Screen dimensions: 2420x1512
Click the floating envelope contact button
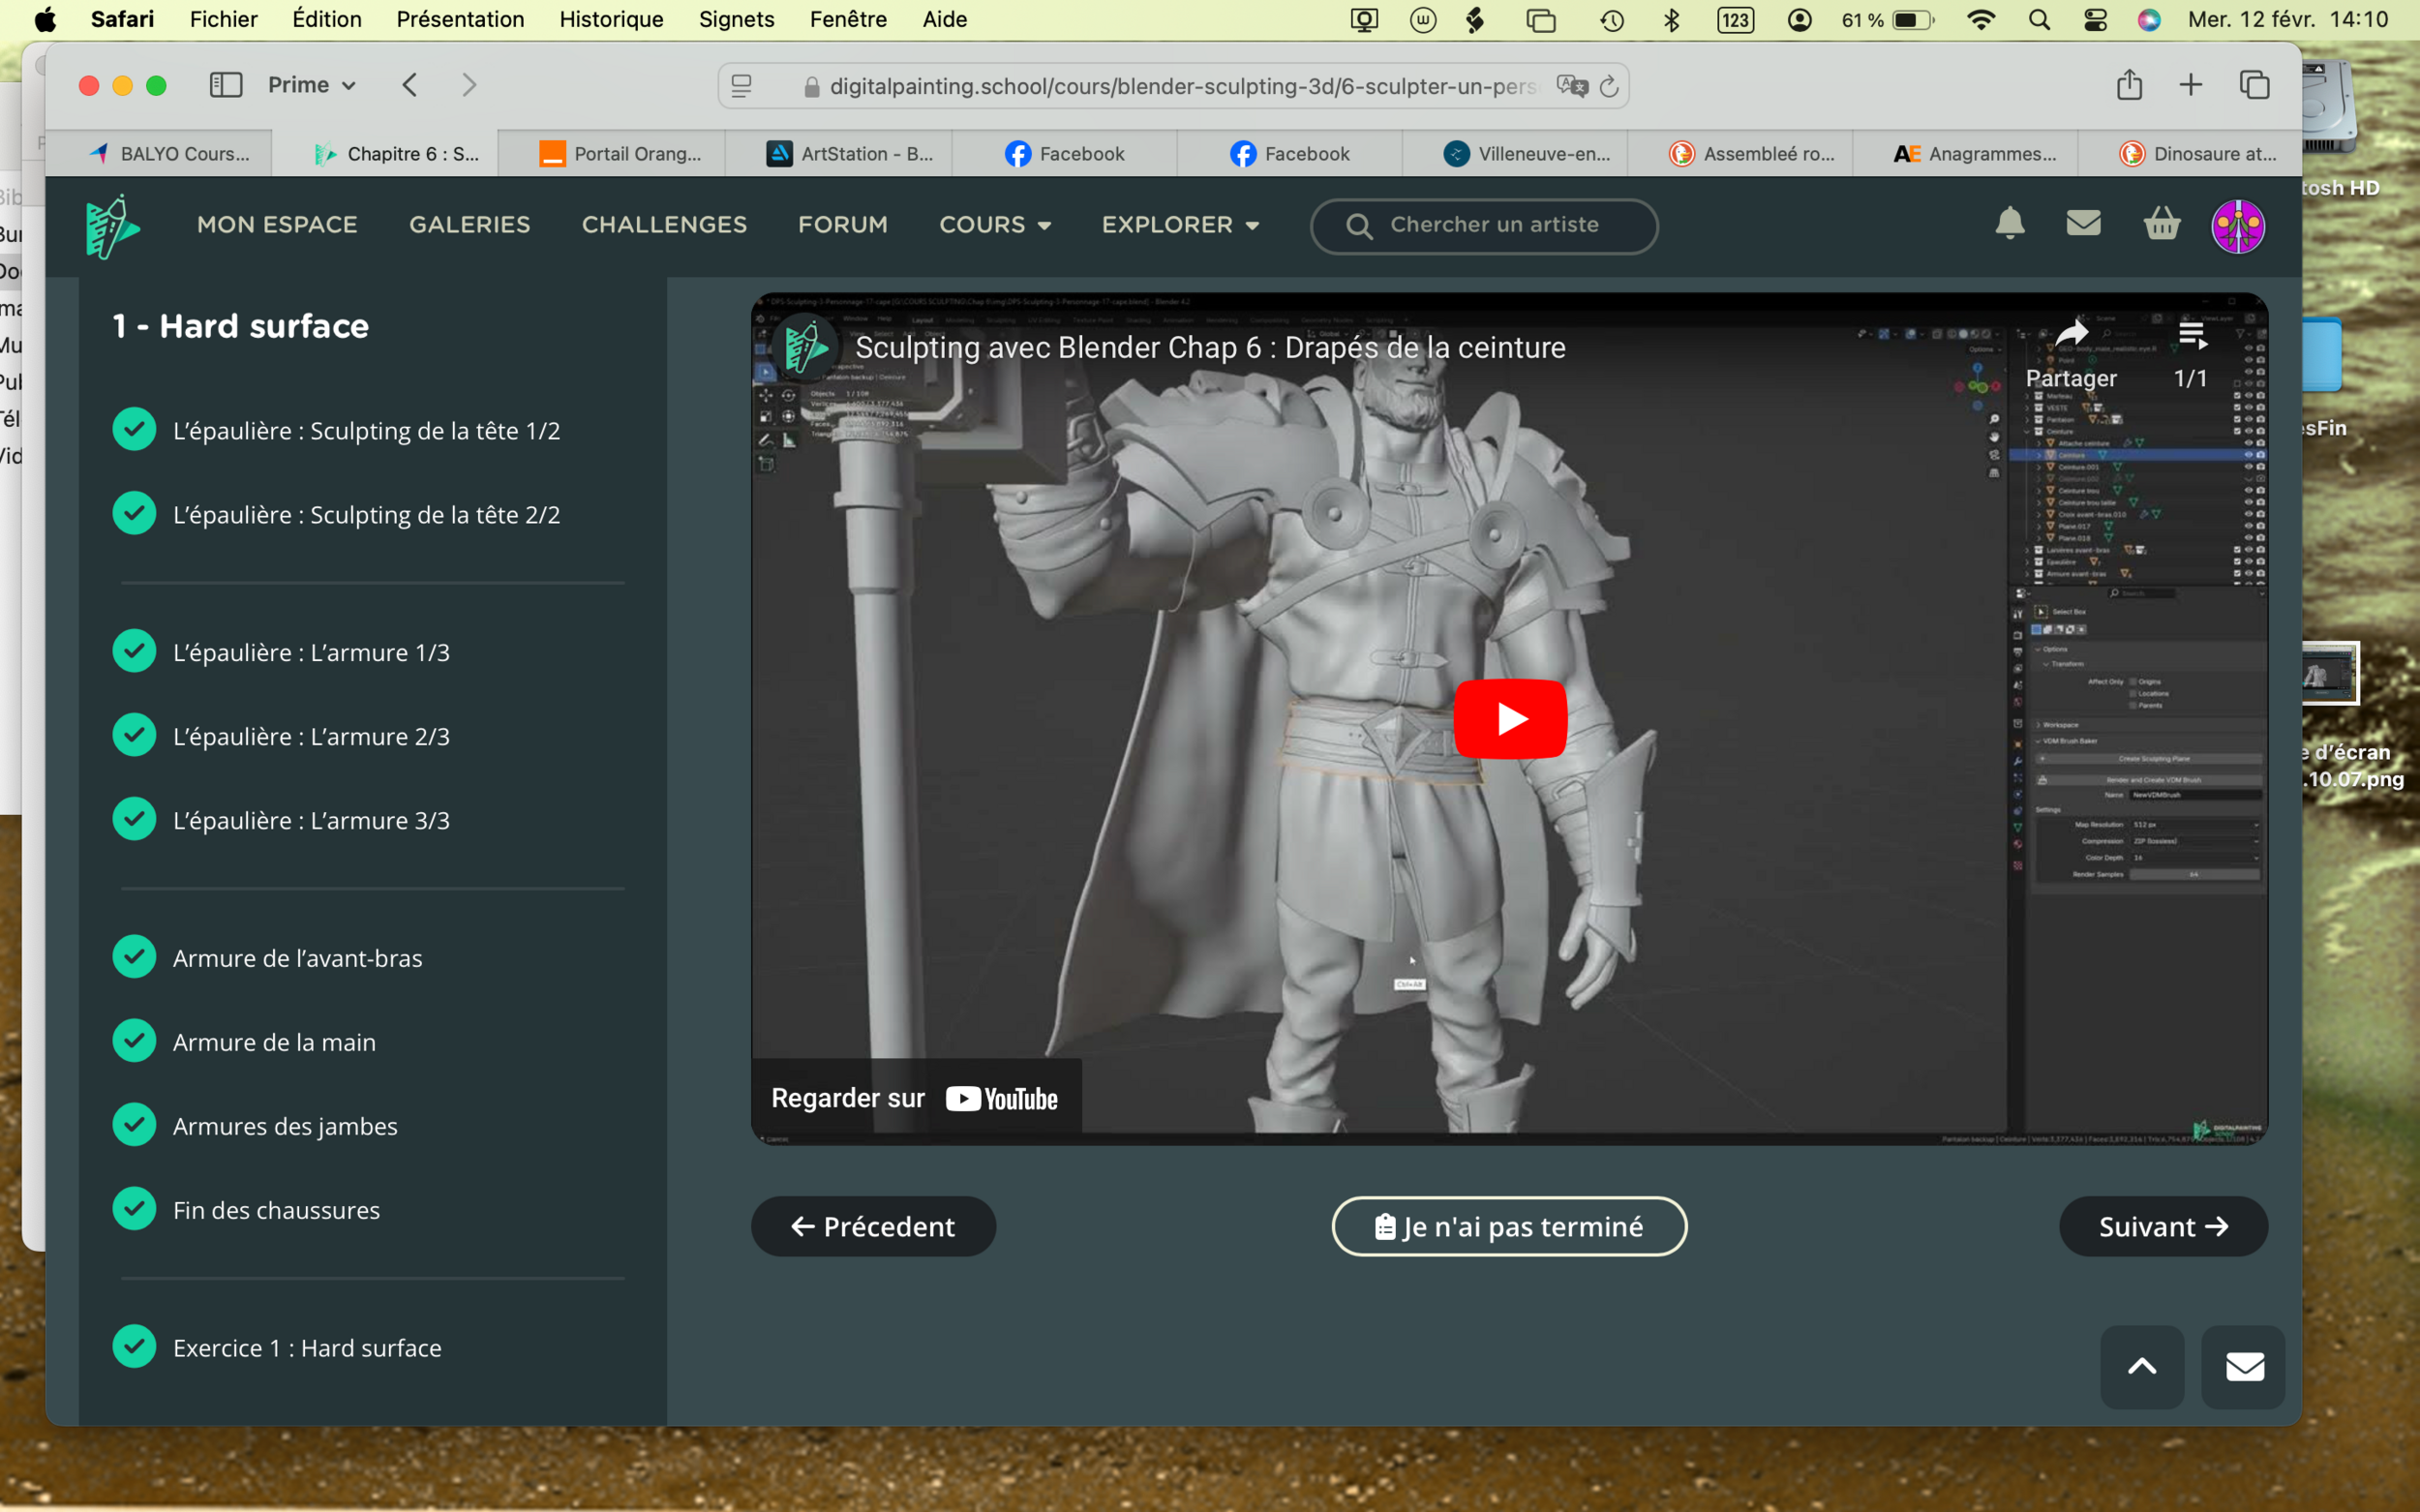tap(2243, 1366)
